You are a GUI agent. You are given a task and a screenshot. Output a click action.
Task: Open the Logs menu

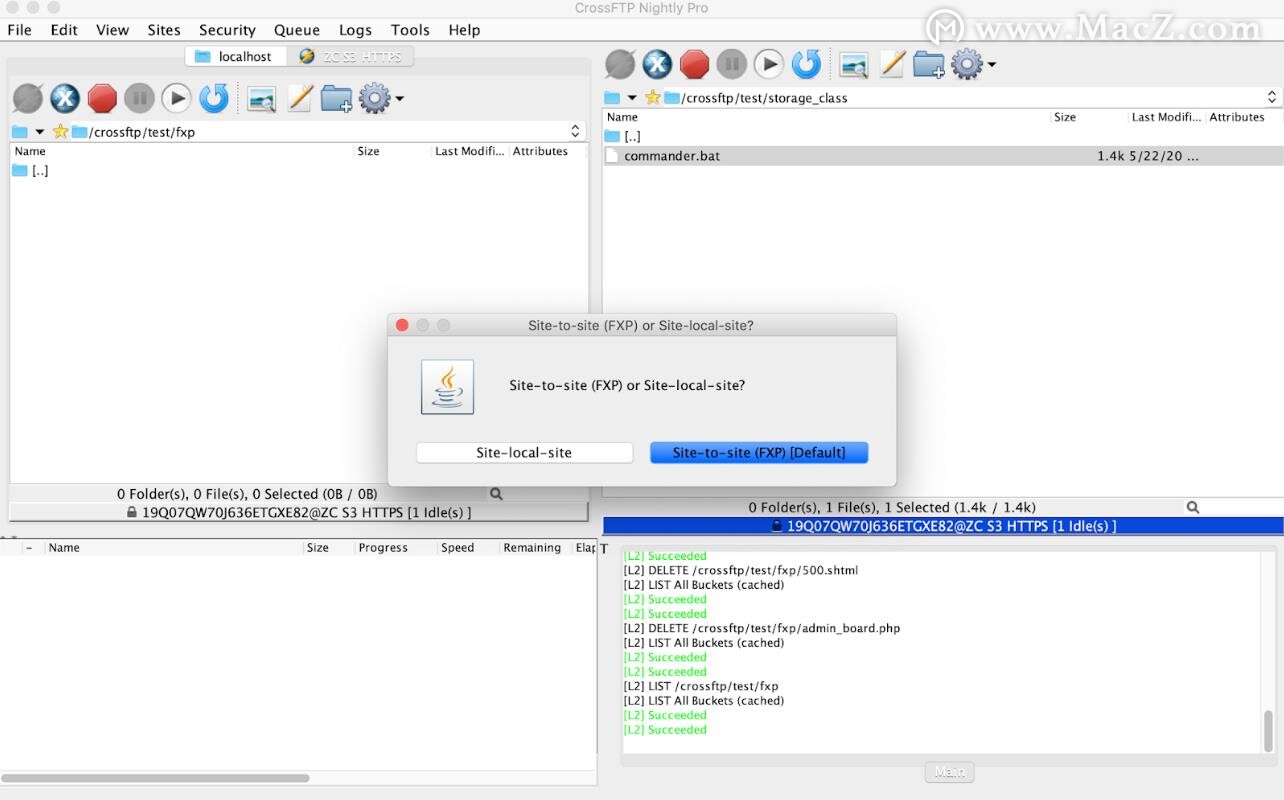[x=355, y=30]
